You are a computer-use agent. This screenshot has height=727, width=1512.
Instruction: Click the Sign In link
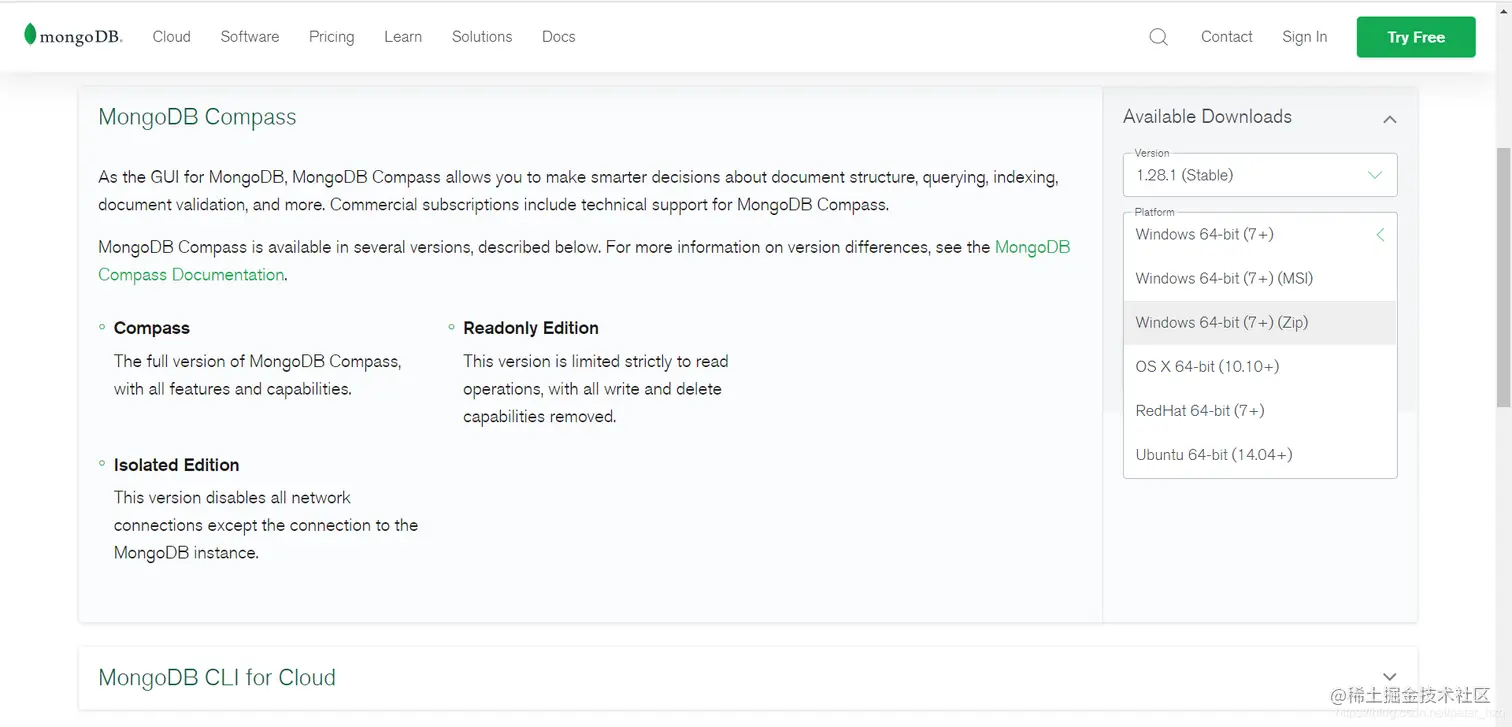coord(1304,37)
